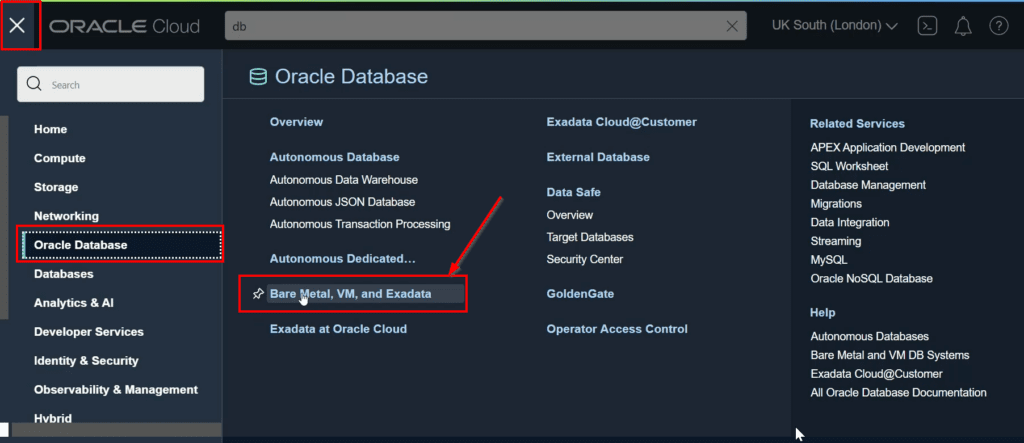Screen dimensions: 1024x443
Task: Open the UK South (London) region dropdown
Action: point(835,25)
